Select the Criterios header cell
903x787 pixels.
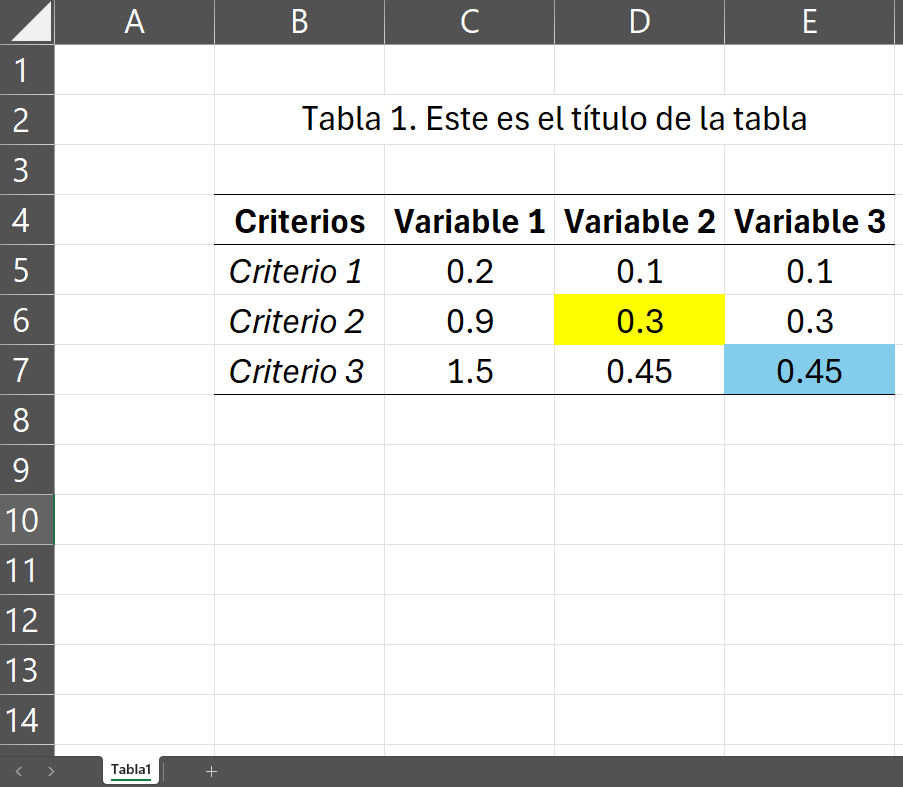click(x=299, y=221)
